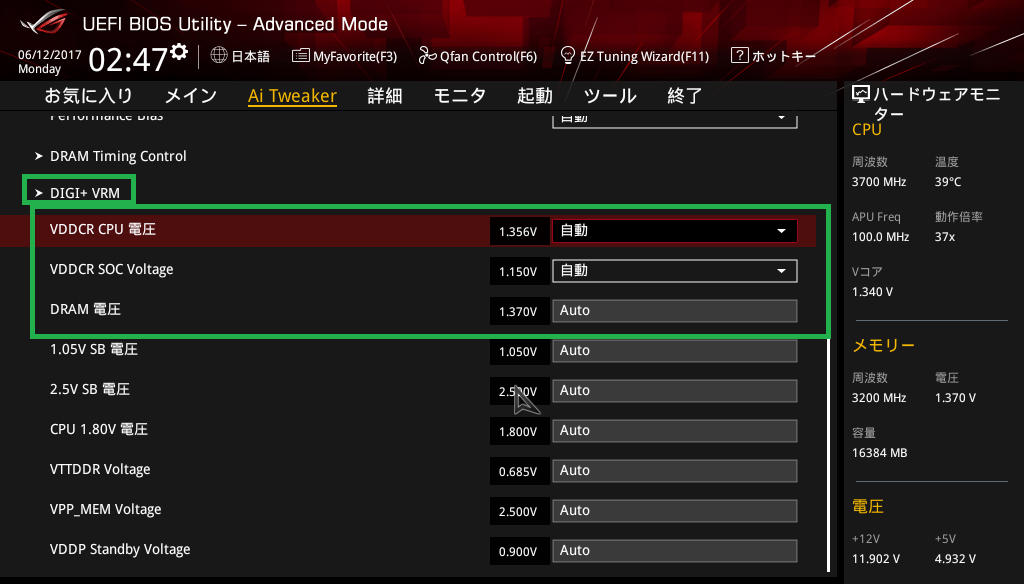Select CPU 1.80V 電圧 label
The image size is (1024, 584).
click(x=99, y=429)
